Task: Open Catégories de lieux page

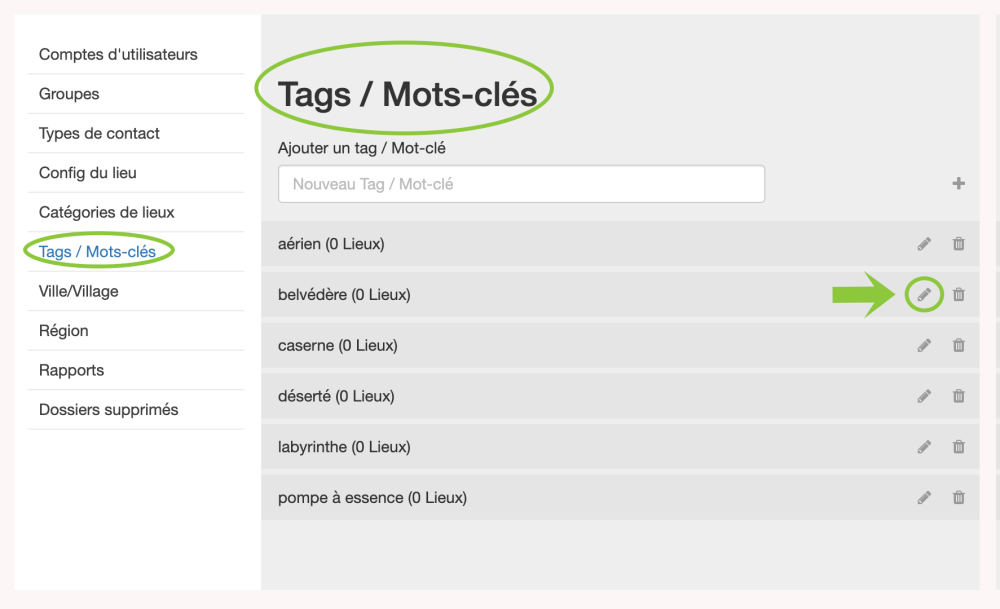Action: tap(106, 212)
